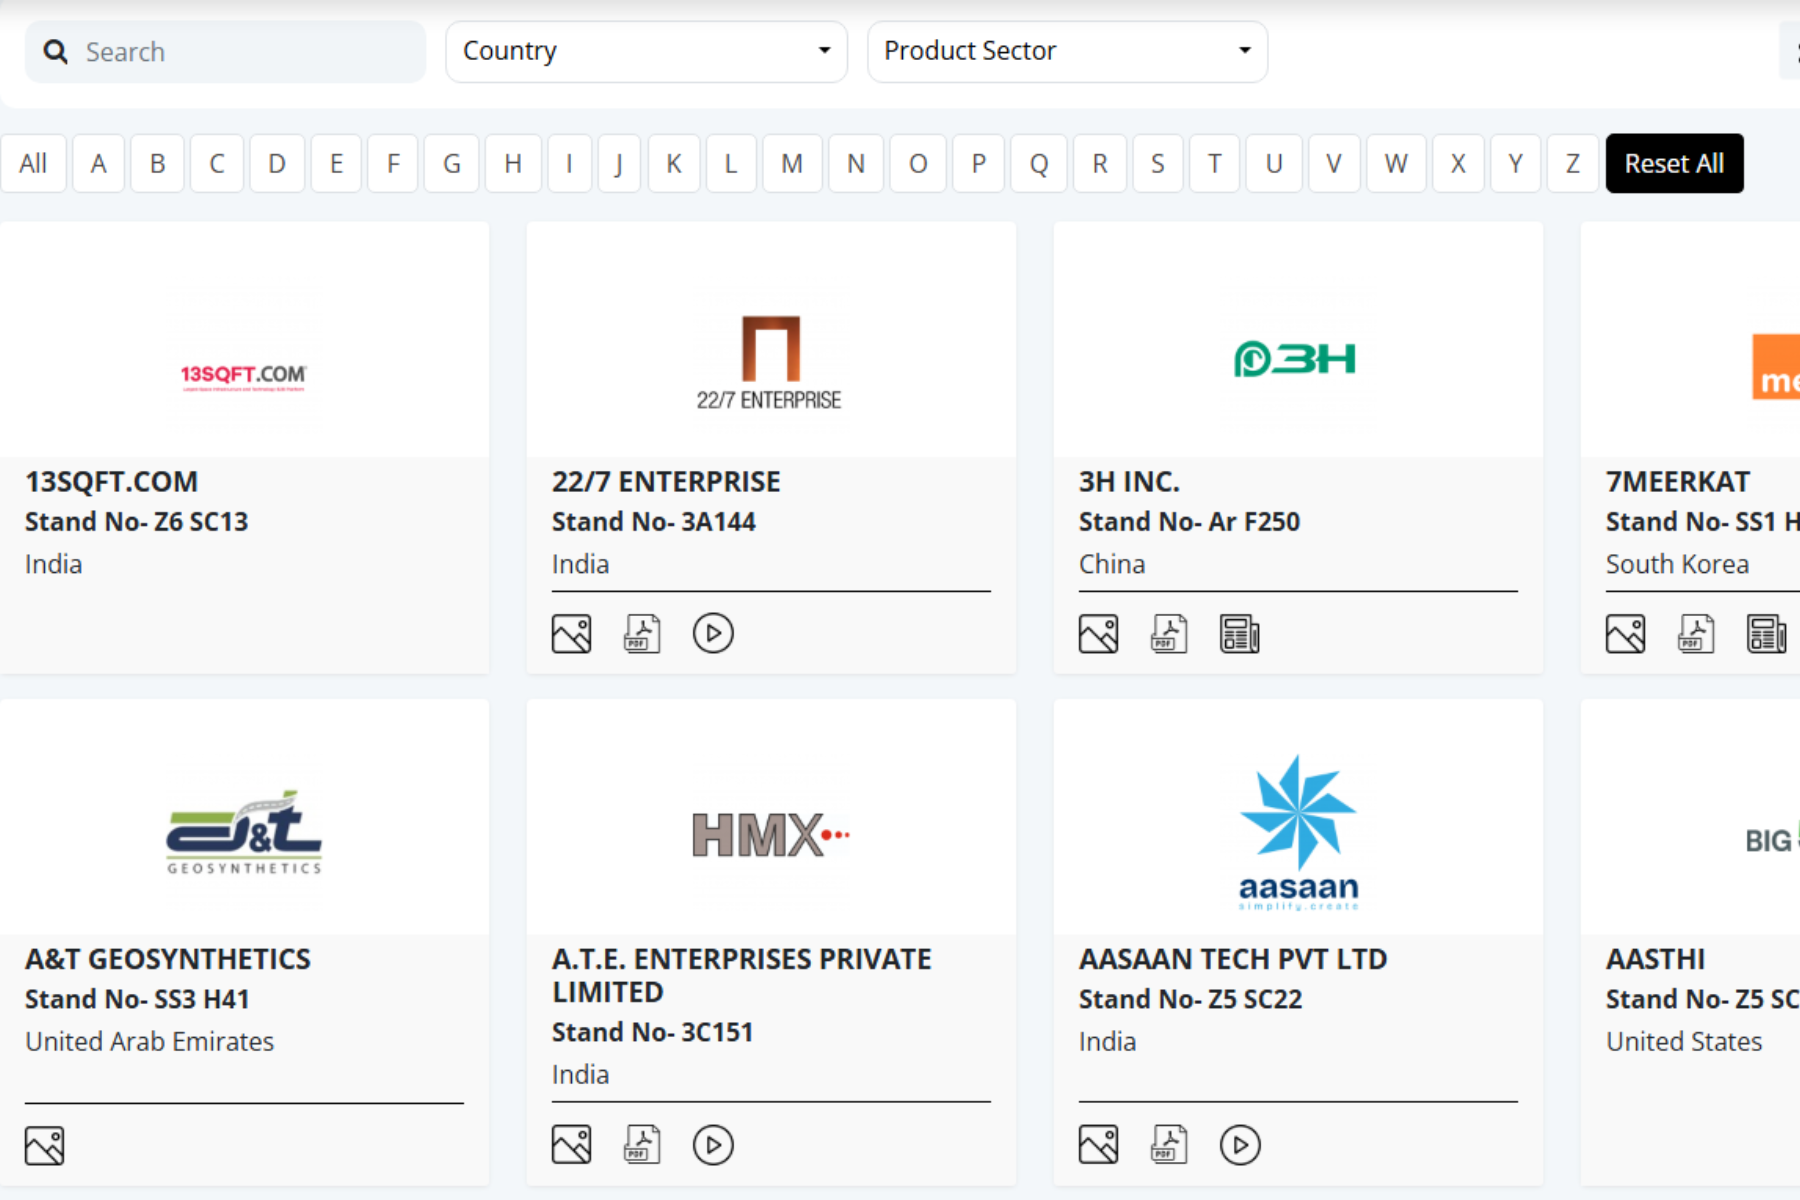
Task: View image gallery for 7Meerkat
Action: (x=1625, y=634)
